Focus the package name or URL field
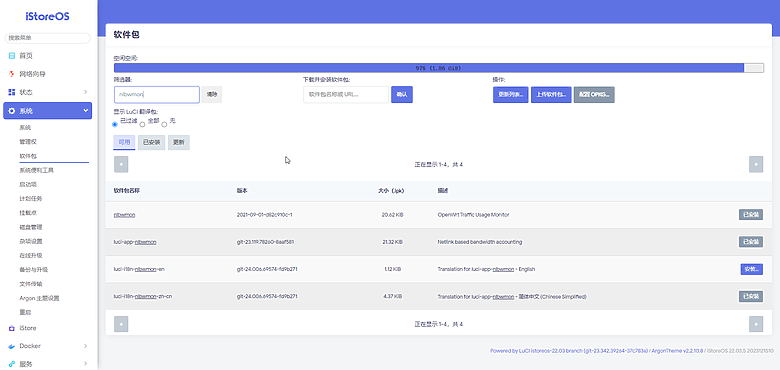This screenshot has height=370, width=780. tap(346, 94)
